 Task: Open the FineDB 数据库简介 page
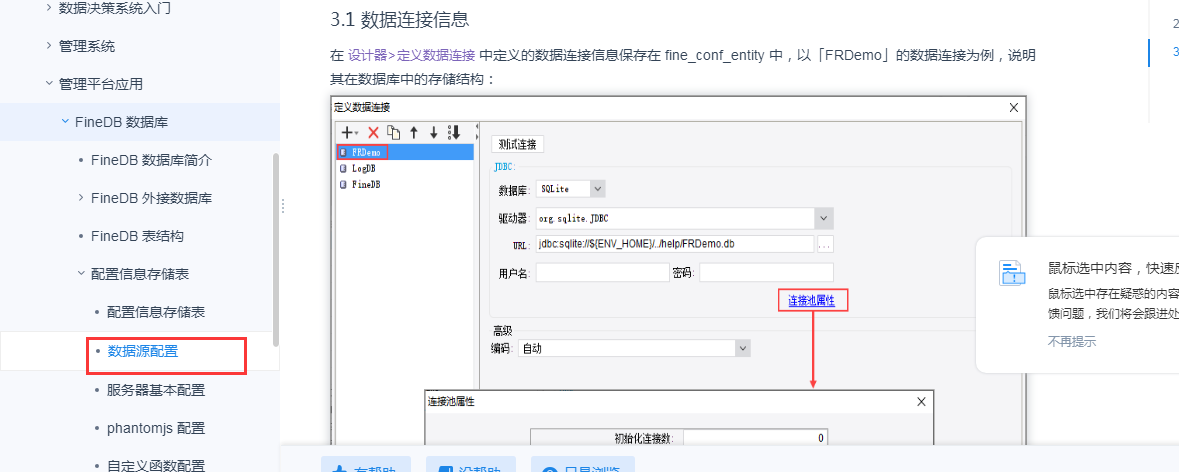point(151,160)
